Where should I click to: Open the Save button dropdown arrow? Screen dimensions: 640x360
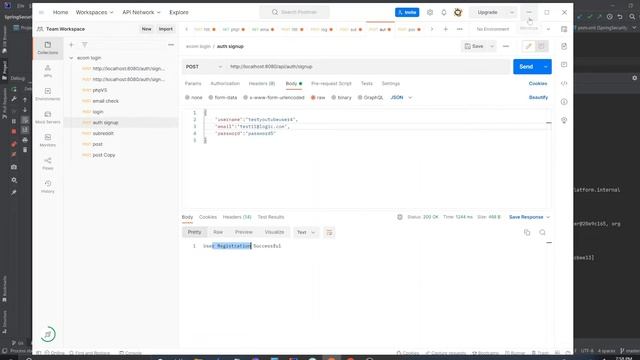492,47
